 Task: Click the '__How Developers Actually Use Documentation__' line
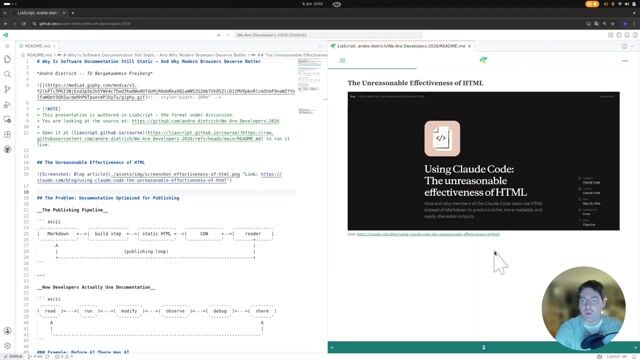(x=96, y=287)
